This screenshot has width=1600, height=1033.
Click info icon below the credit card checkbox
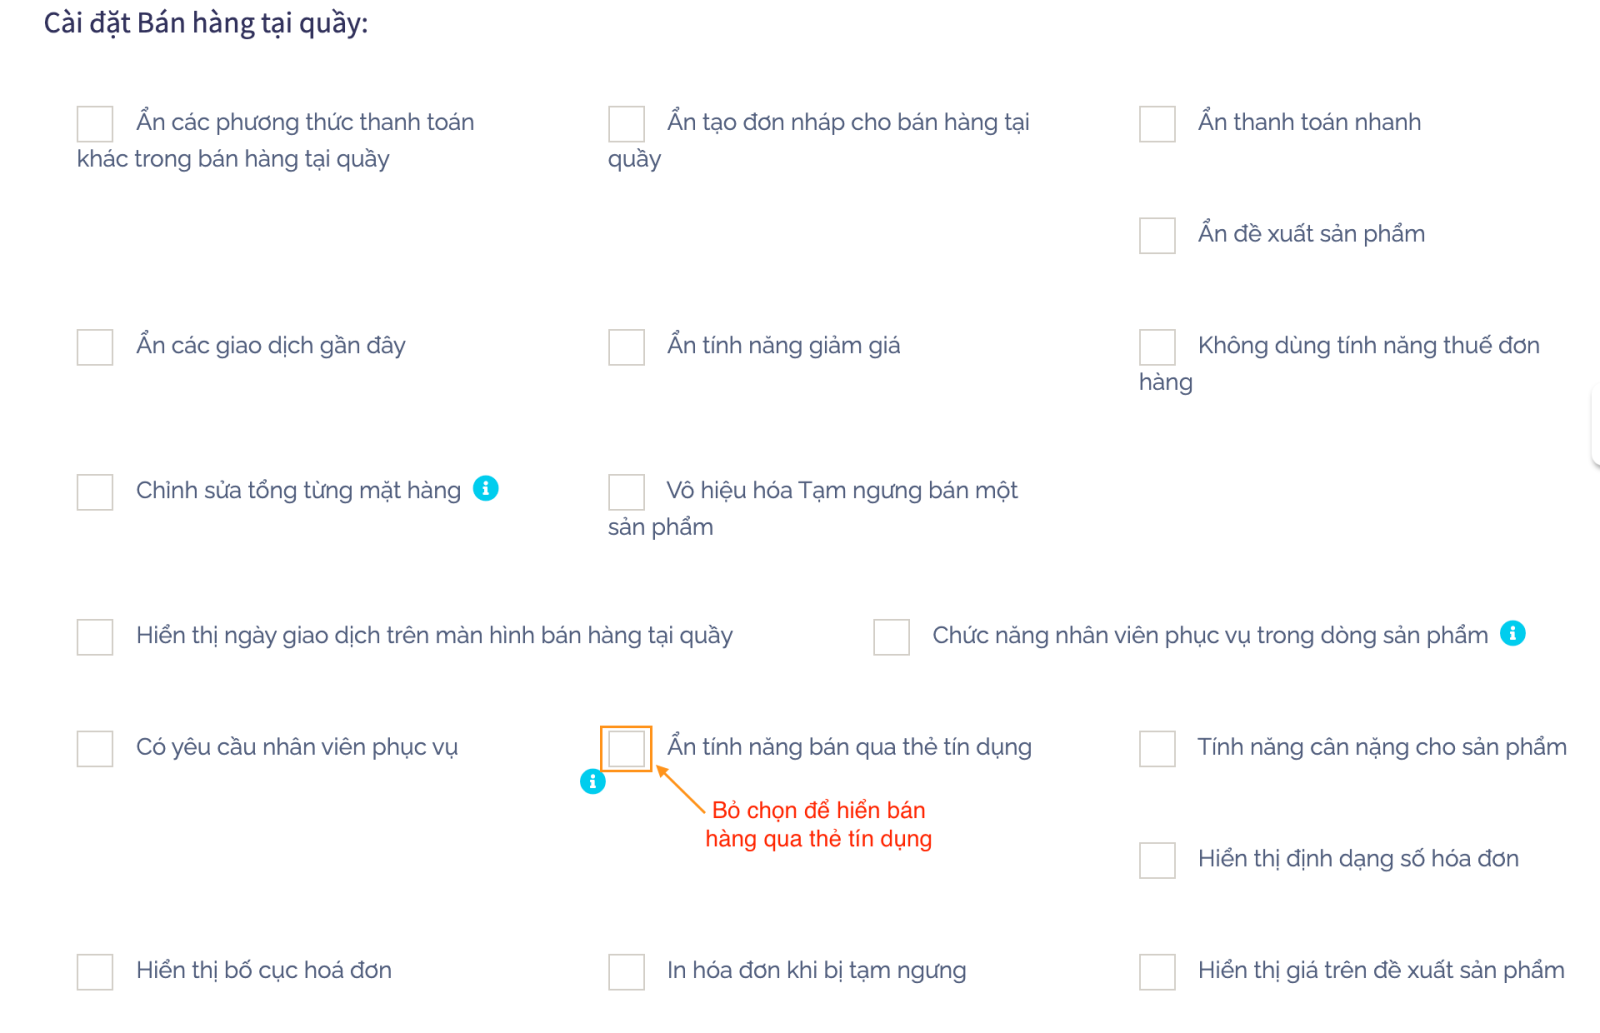pyautogui.click(x=593, y=781)
